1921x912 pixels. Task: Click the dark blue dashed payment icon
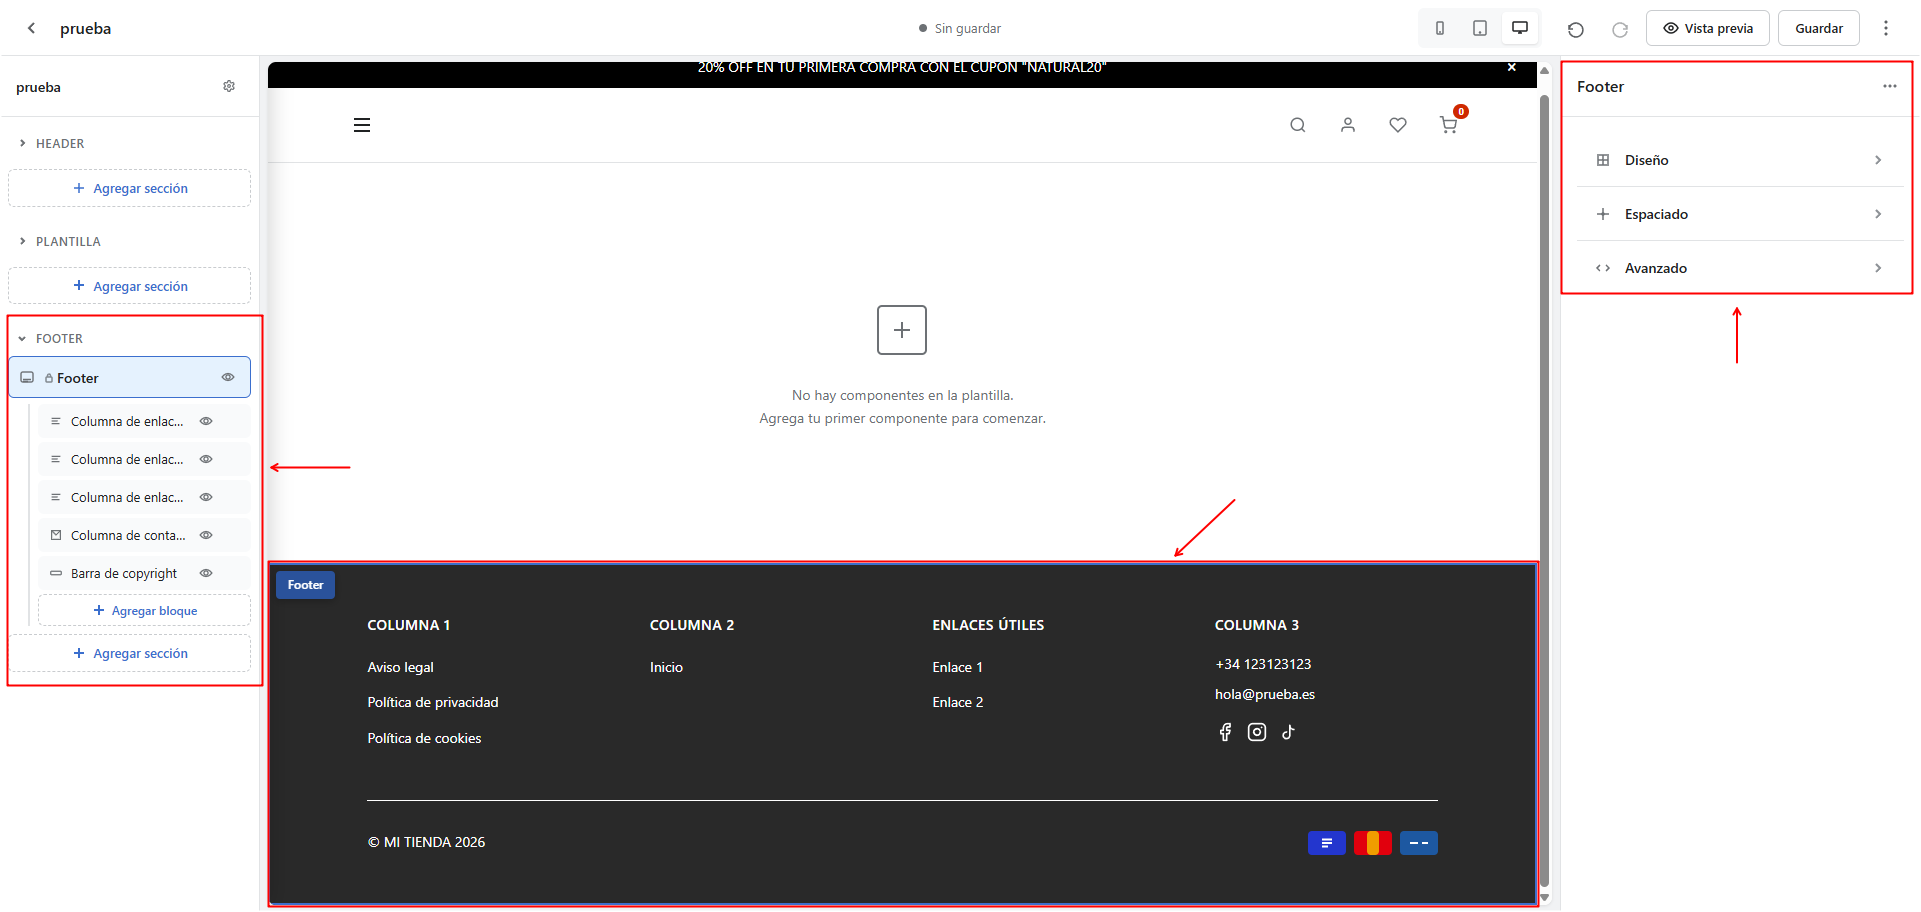coord(1419,843)
